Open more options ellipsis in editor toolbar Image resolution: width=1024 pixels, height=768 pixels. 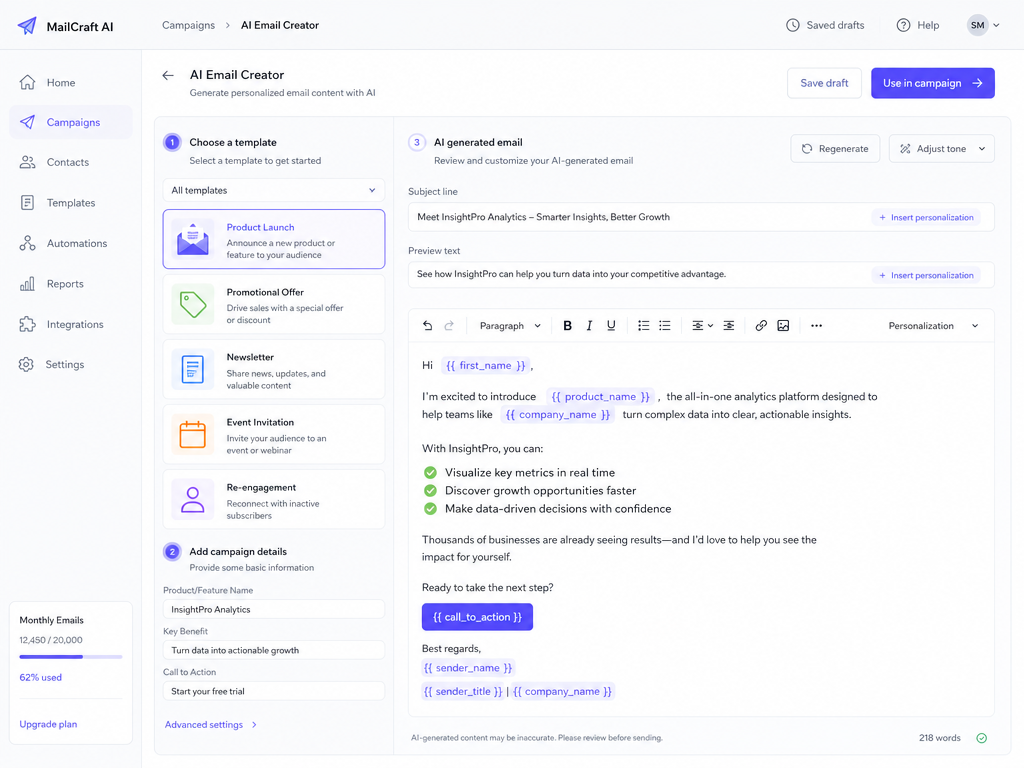click(816, 325)
